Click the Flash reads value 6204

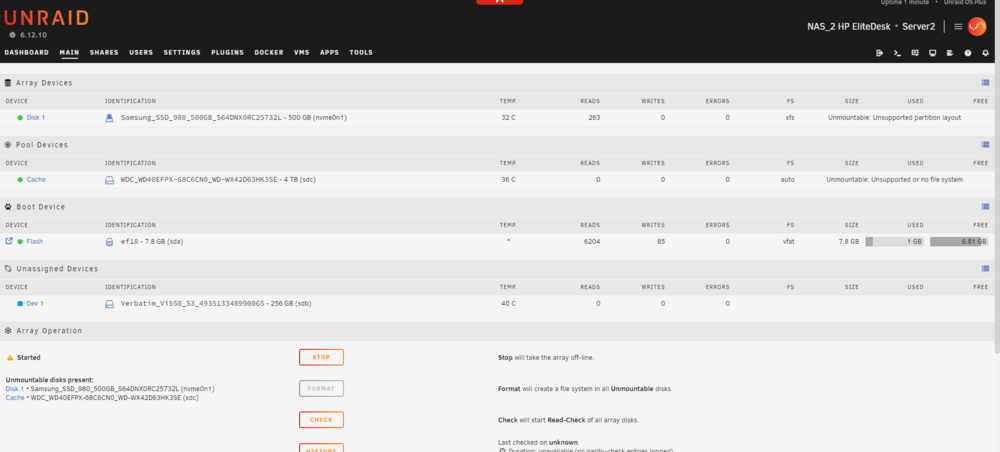pyautogui.click(x=591, y=242)
